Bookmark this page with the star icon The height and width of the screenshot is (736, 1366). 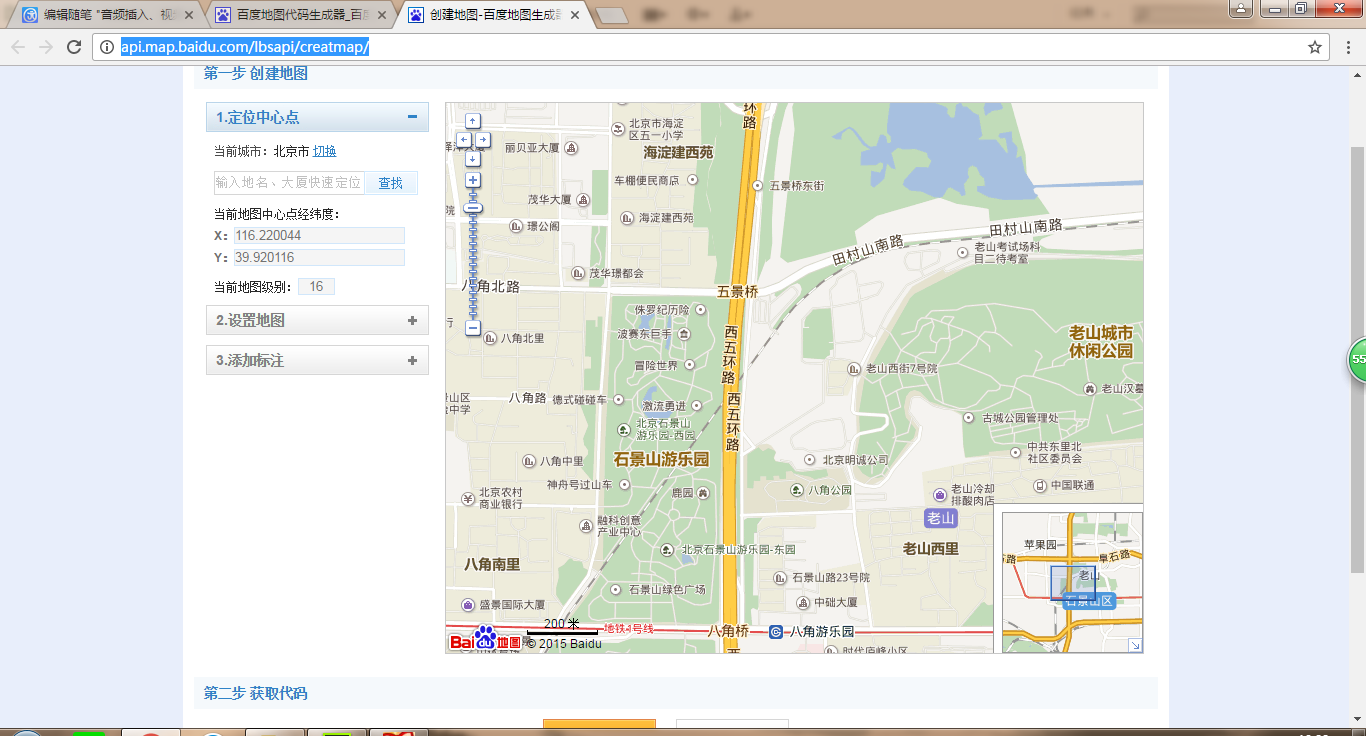[x=1315, y=47]
